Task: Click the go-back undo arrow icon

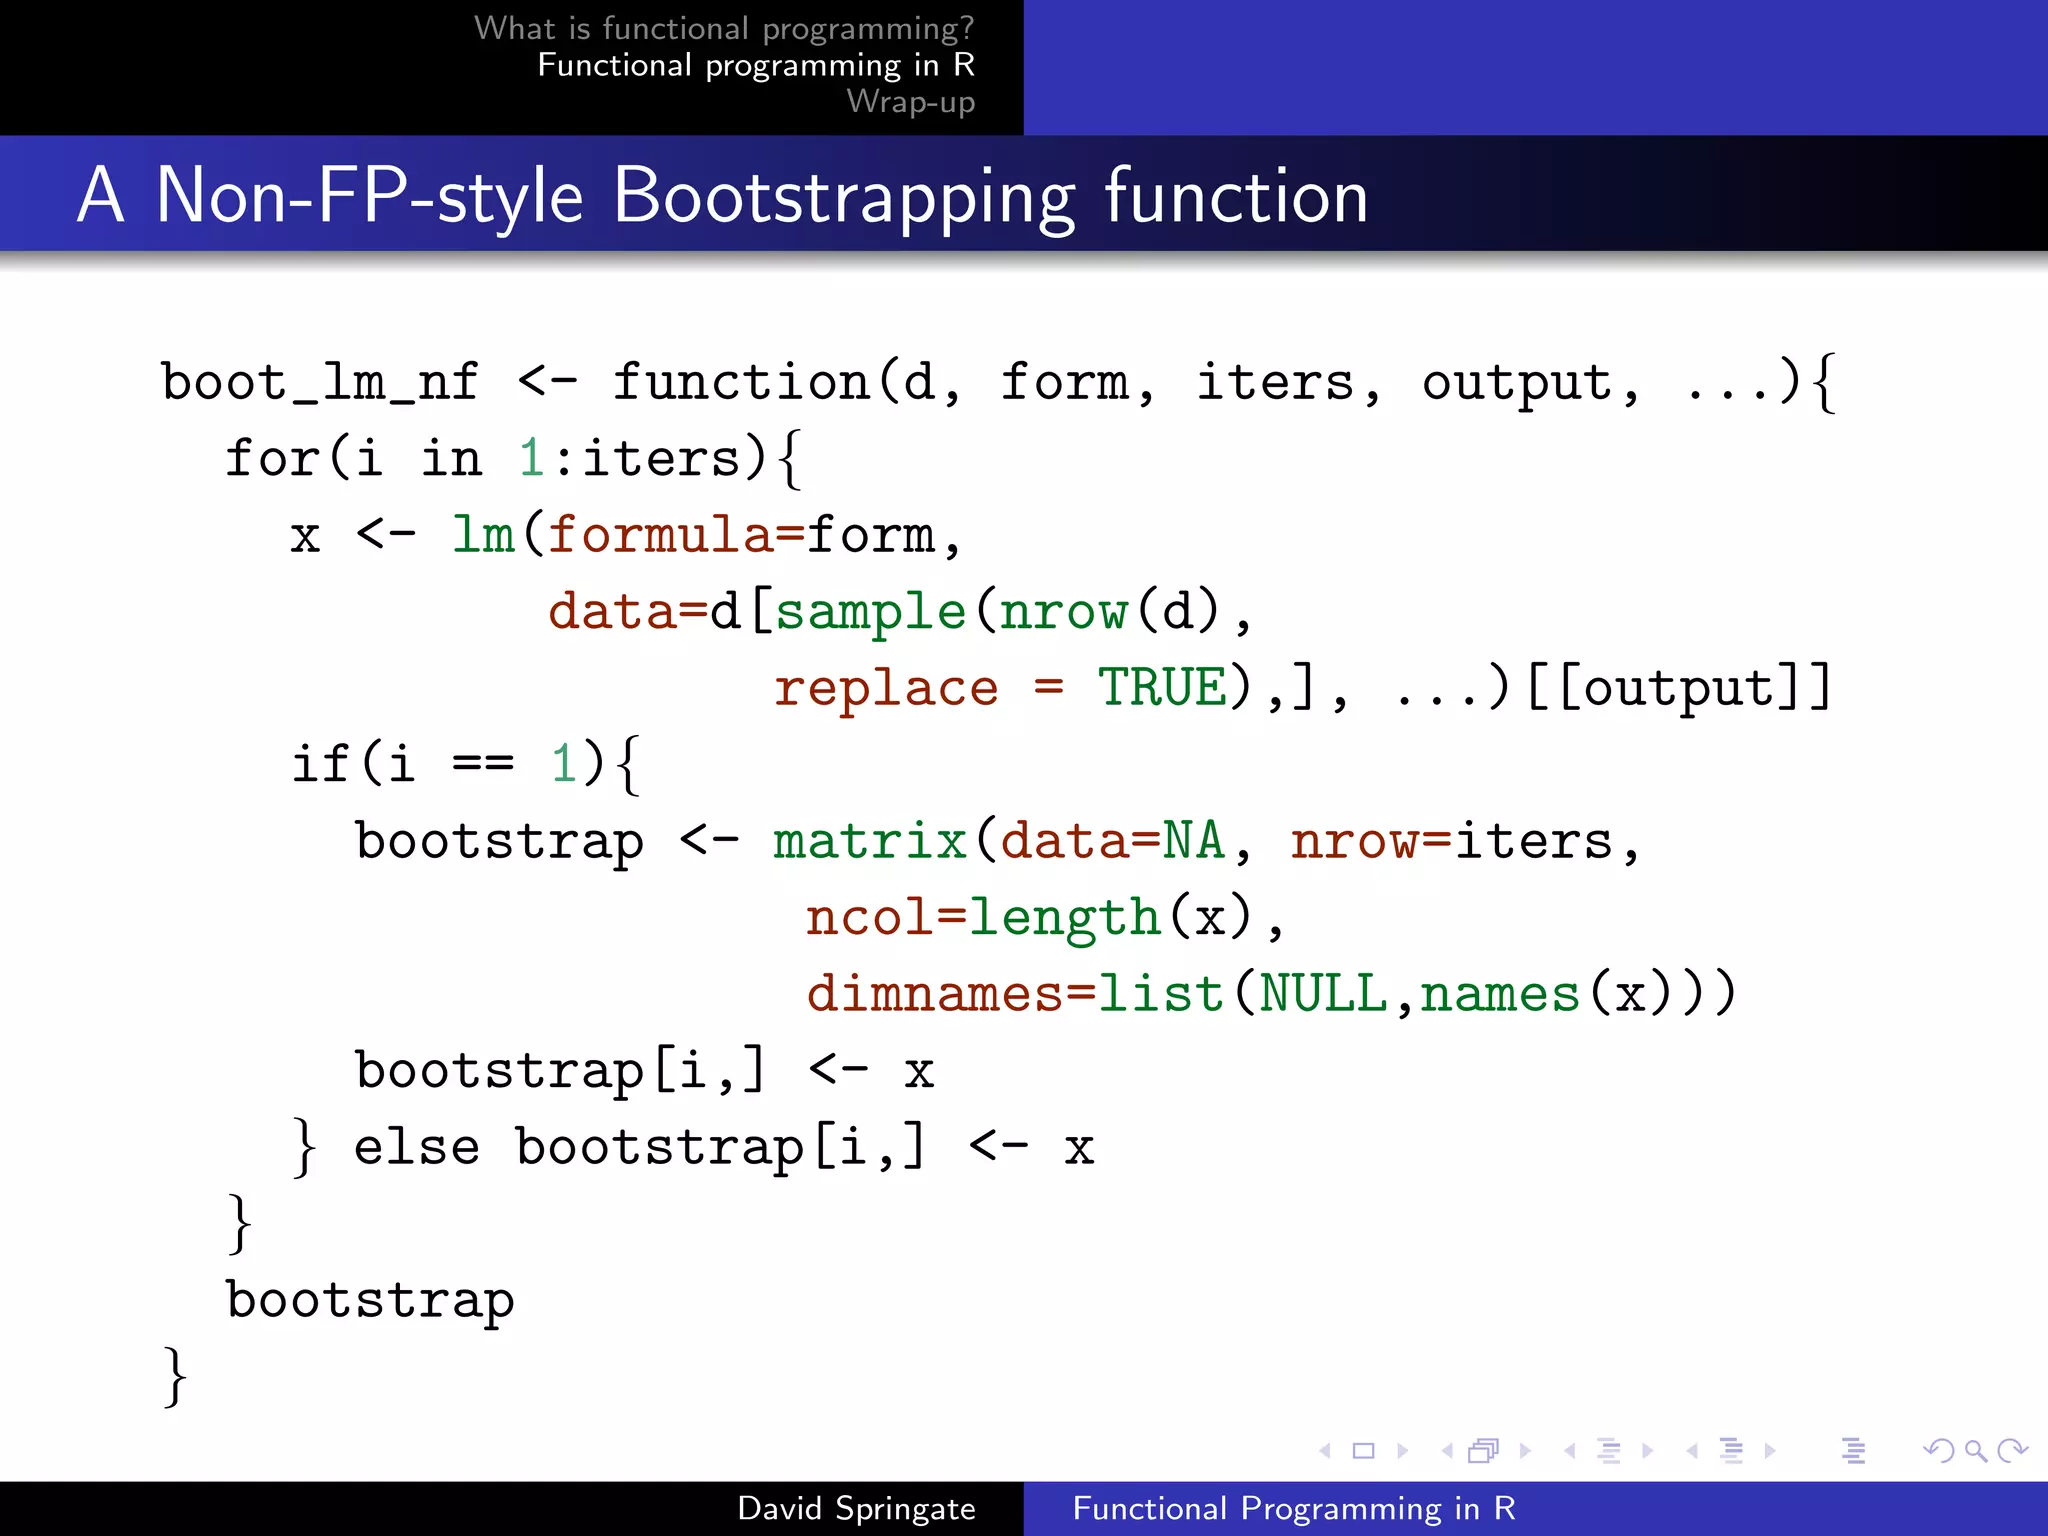Action: pos(1939,1451)
